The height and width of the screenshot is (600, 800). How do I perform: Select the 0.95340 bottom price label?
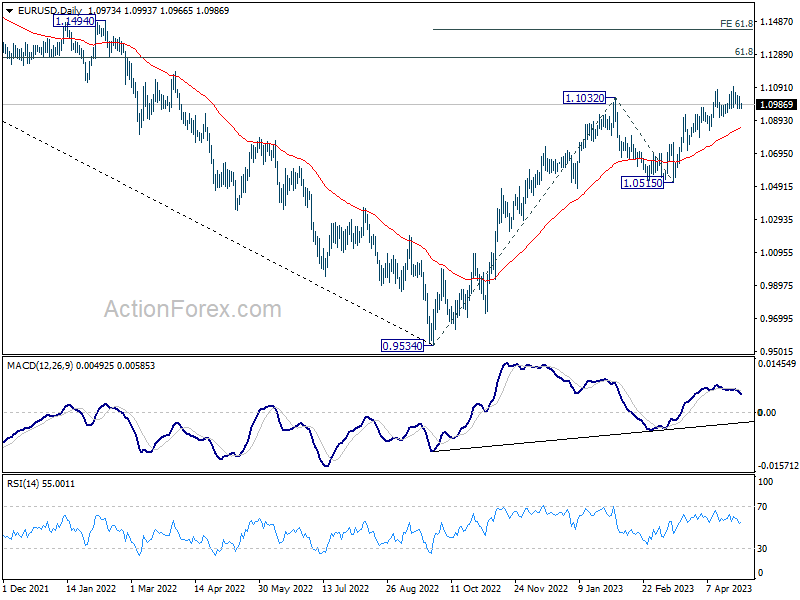(403, 346)
